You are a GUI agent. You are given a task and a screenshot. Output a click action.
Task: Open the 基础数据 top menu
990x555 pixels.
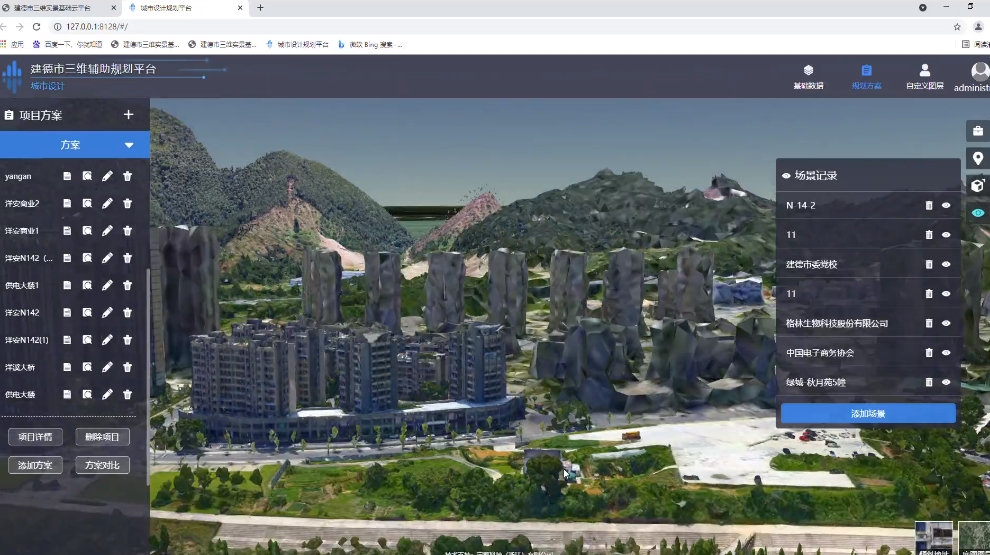point(808,76)
